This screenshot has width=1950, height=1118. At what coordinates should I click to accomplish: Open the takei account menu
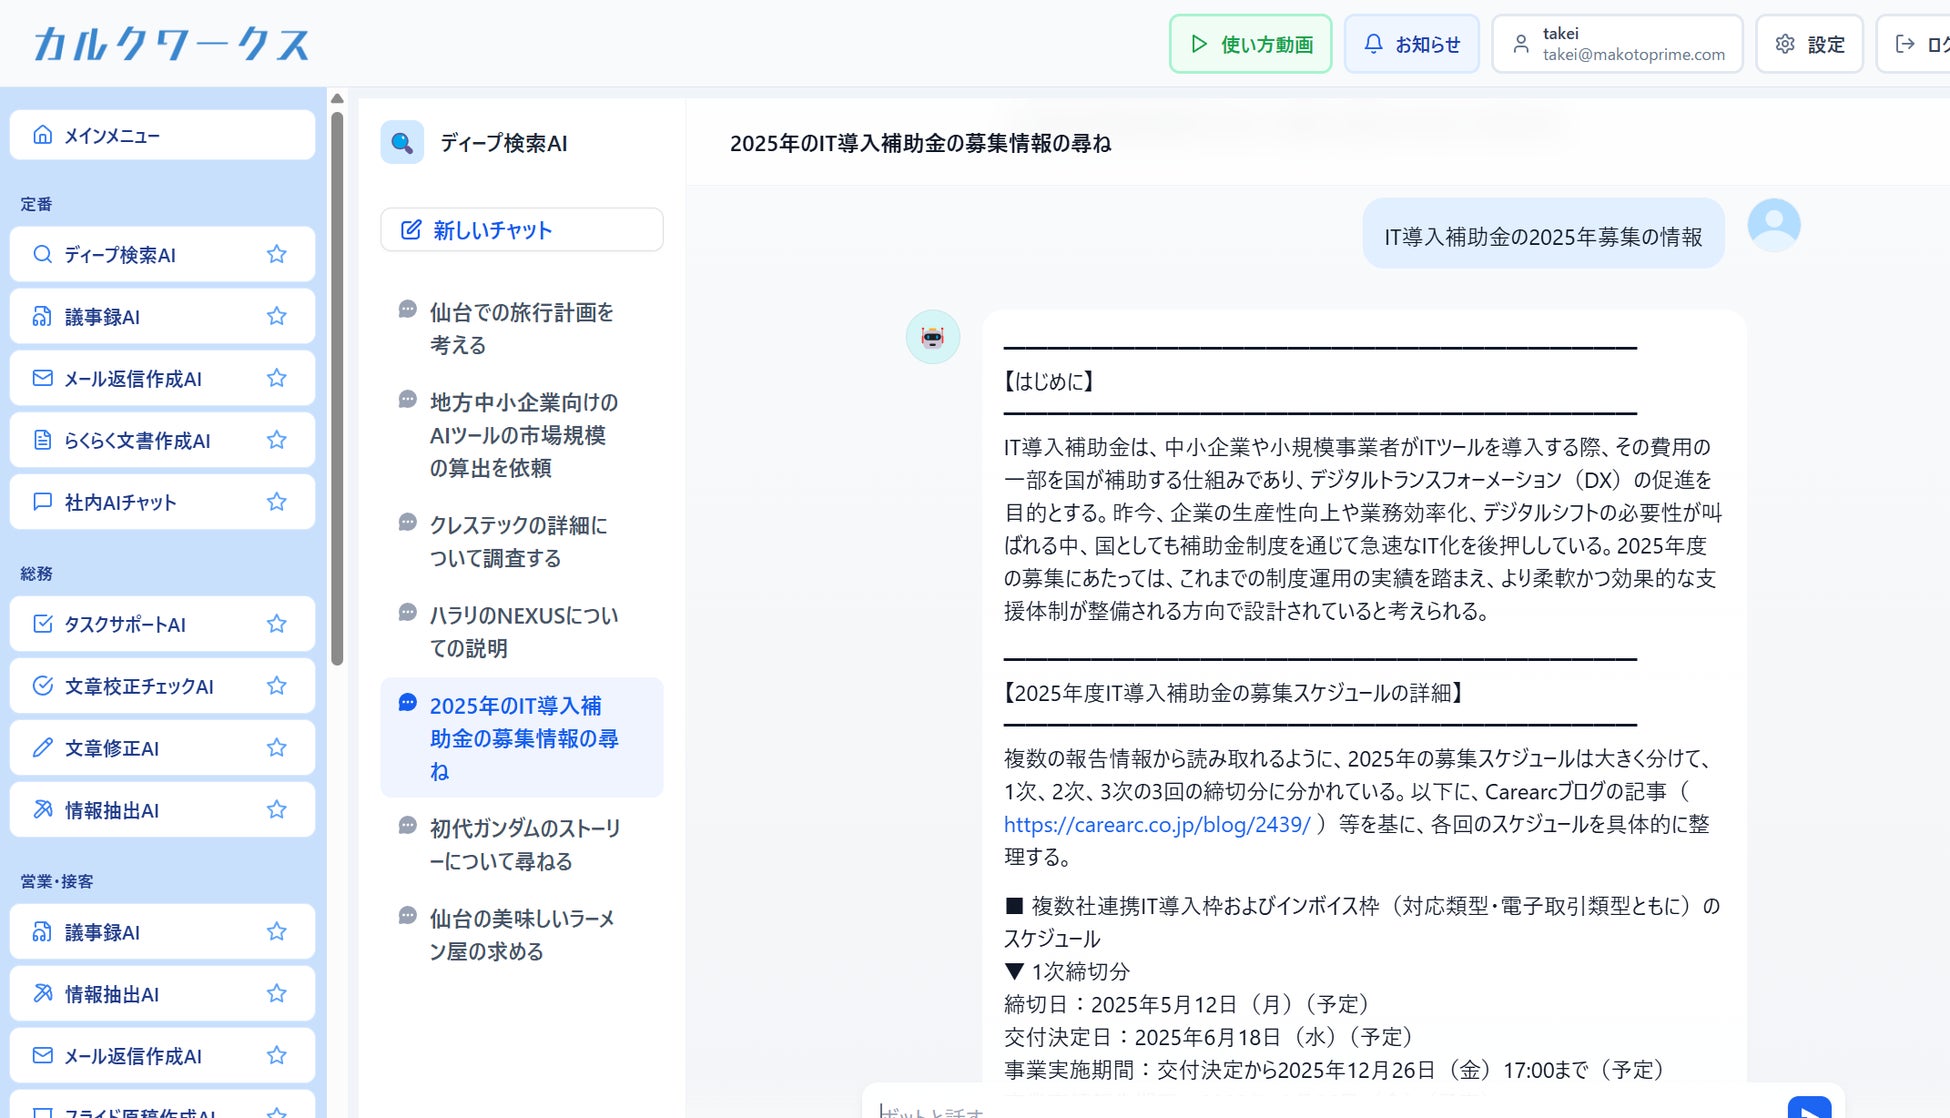(1616, 44)
